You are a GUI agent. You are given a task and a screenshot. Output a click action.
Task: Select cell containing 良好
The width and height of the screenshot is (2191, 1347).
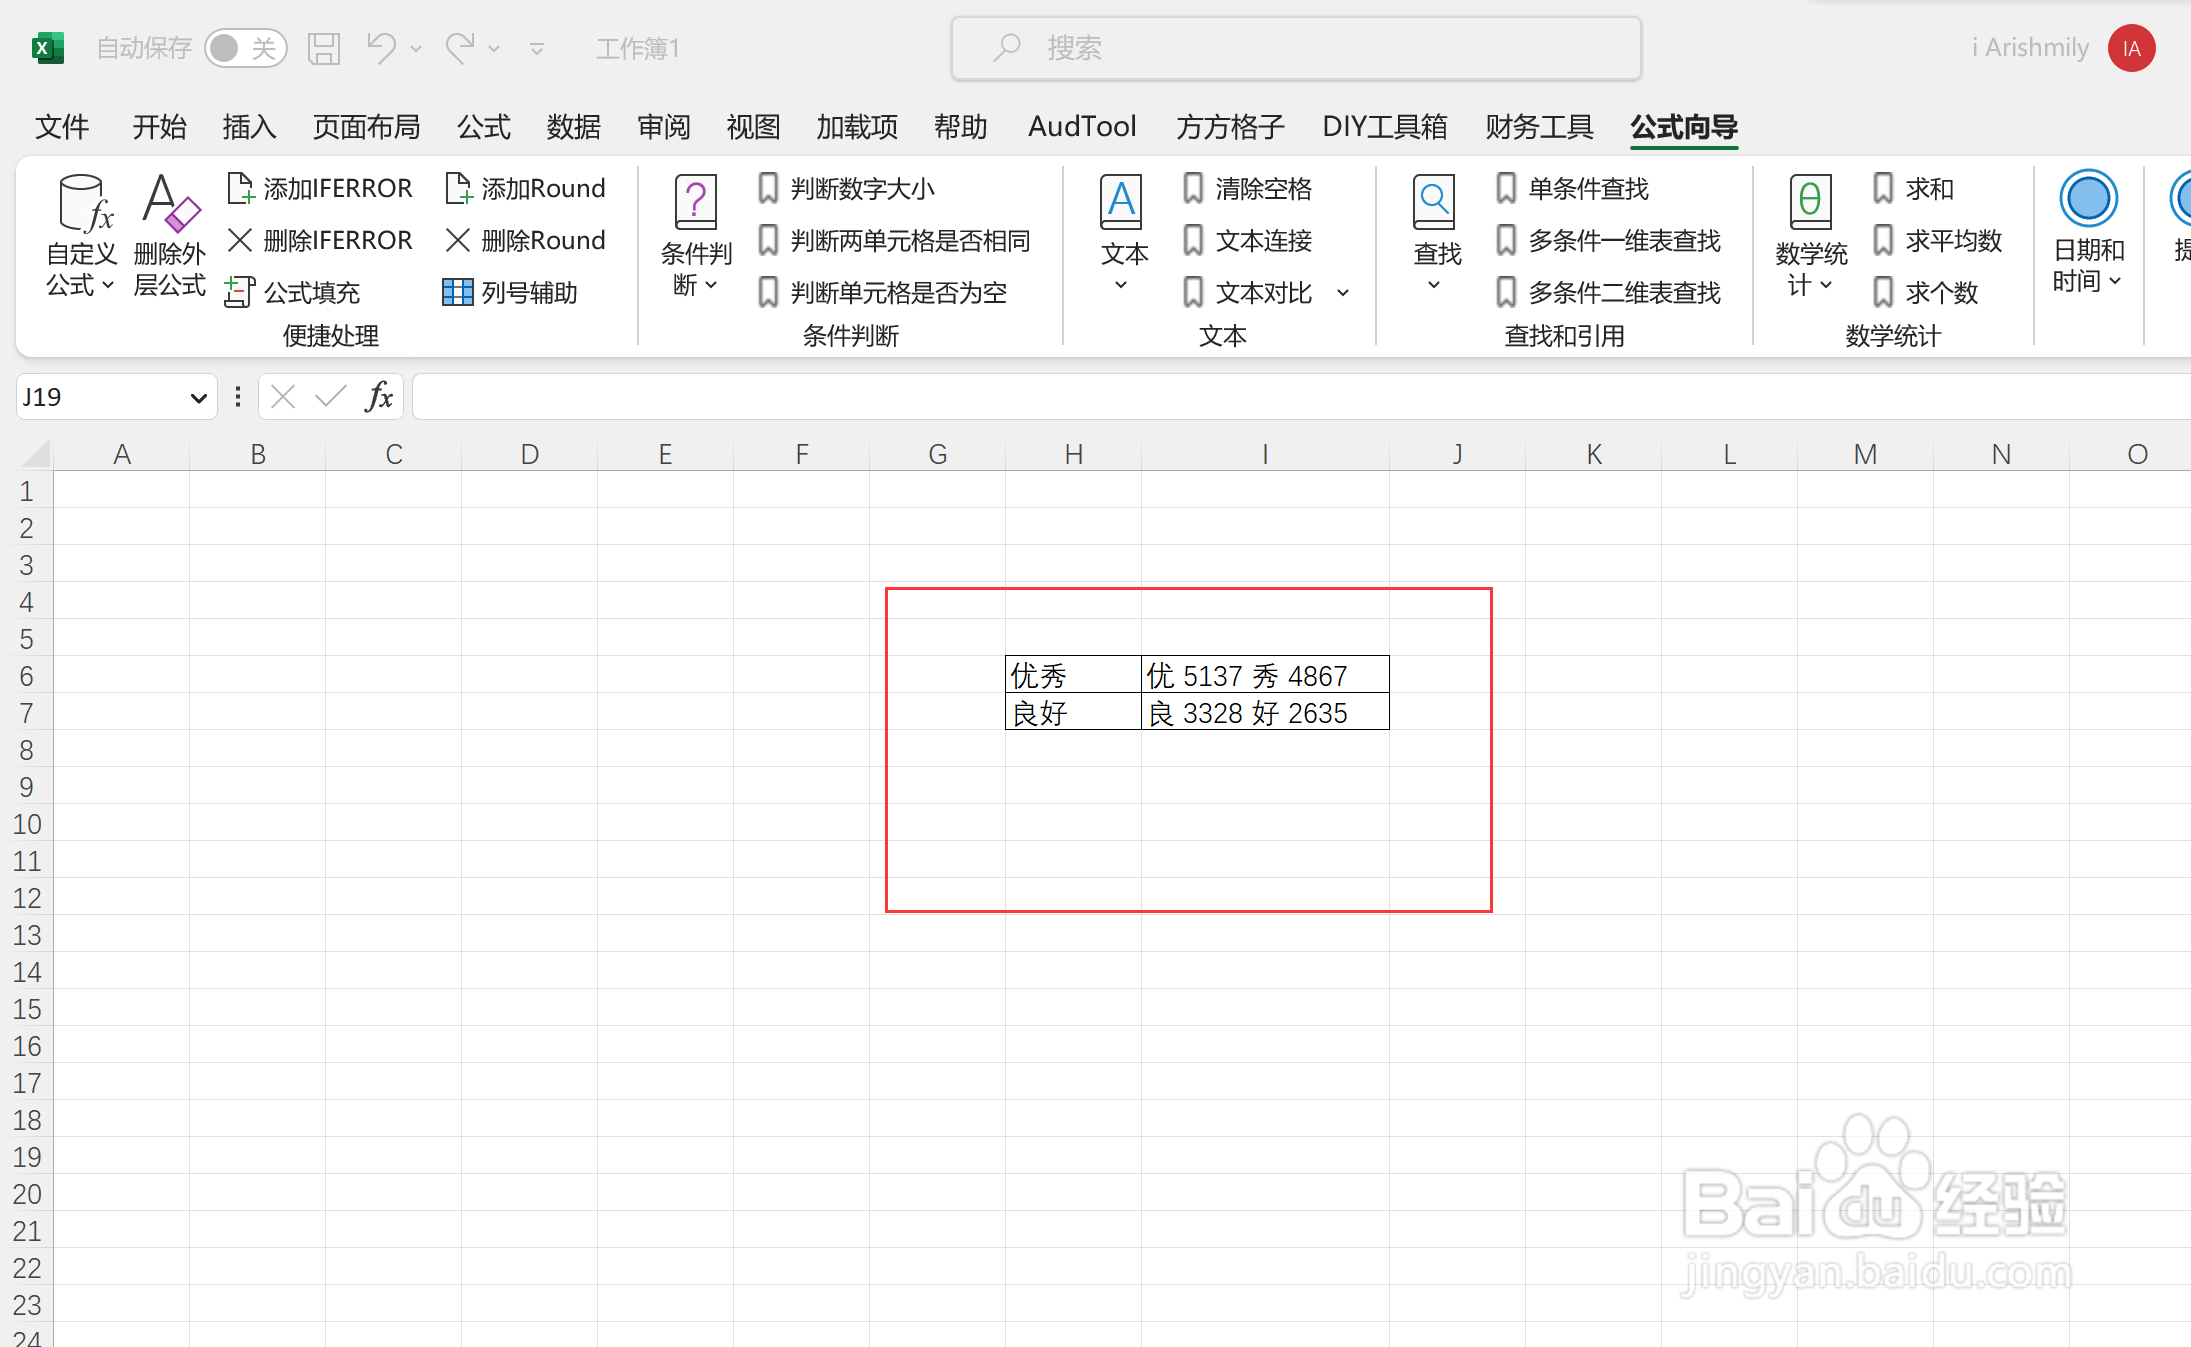point(1073,713)
